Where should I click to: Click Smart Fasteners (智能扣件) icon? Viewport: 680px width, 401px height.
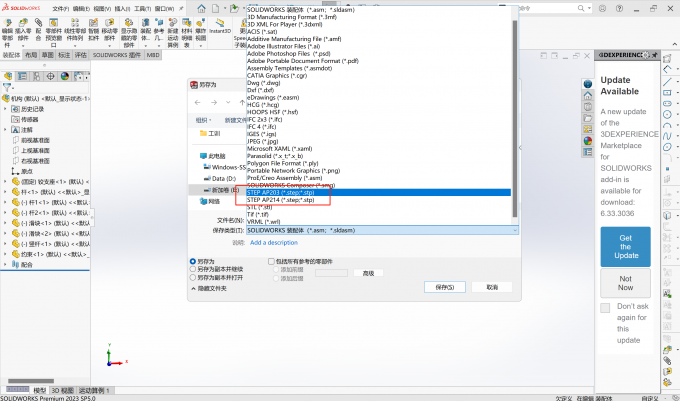[93, 23]
